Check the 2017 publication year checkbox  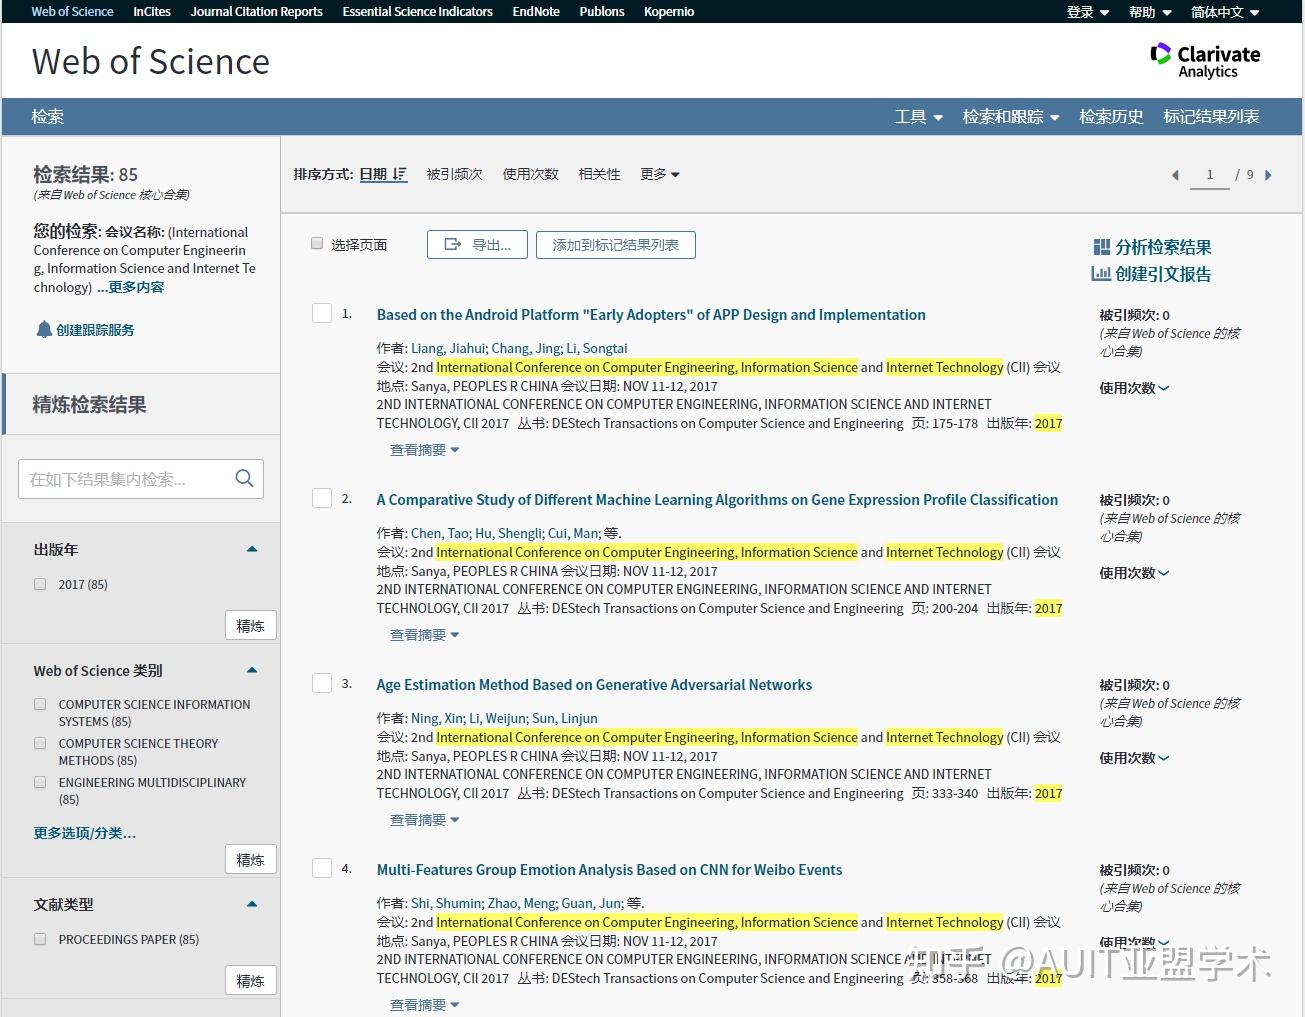(x=40, y=584)
